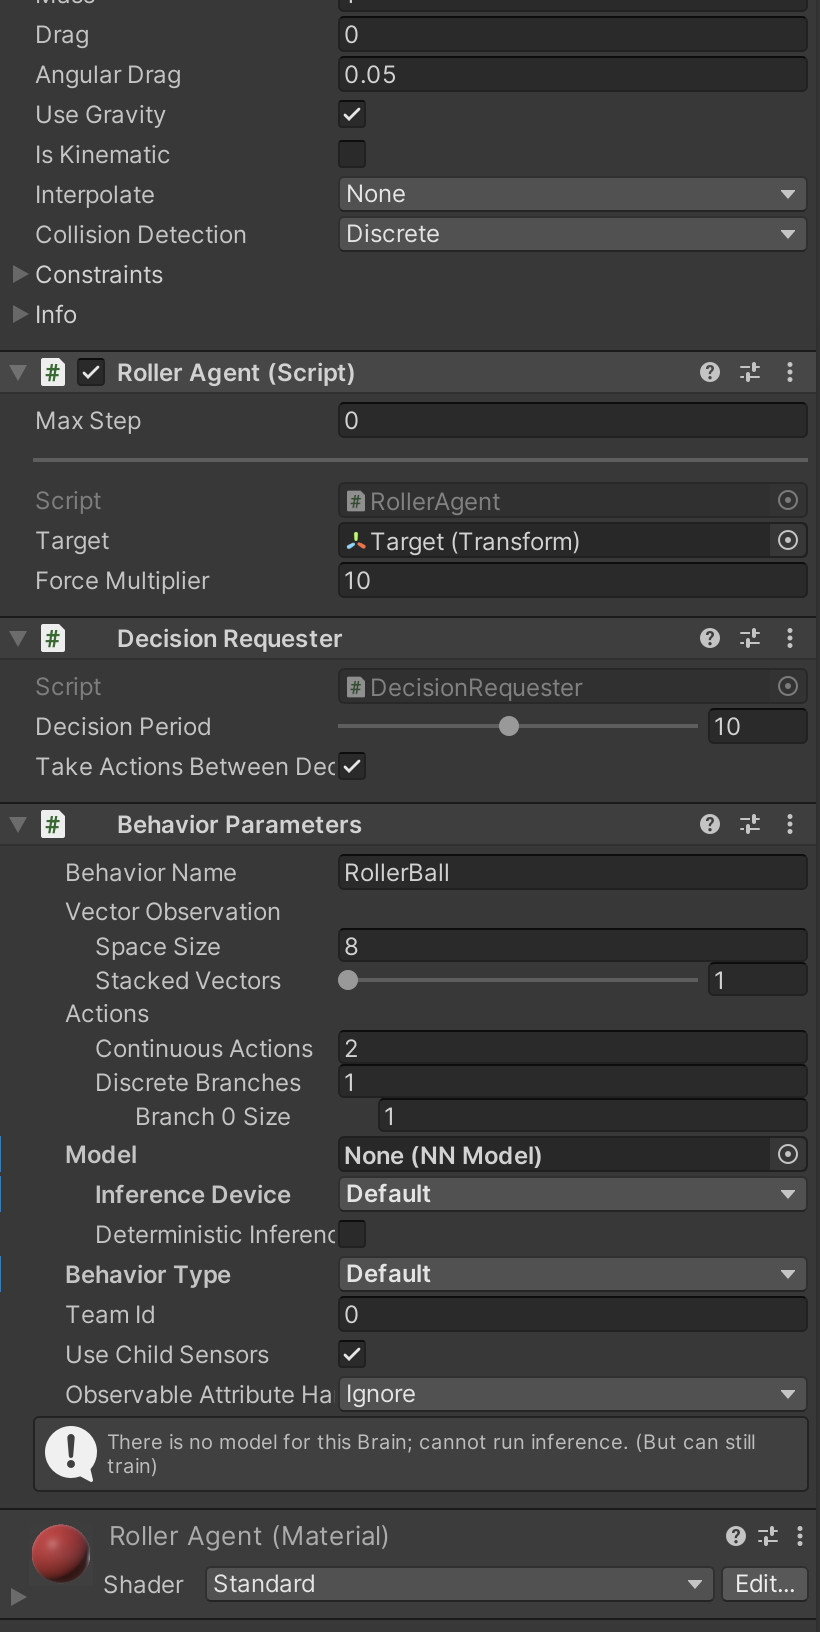
Task: Click the Decision Period slider handle
Action: click(x=509, y=726)
